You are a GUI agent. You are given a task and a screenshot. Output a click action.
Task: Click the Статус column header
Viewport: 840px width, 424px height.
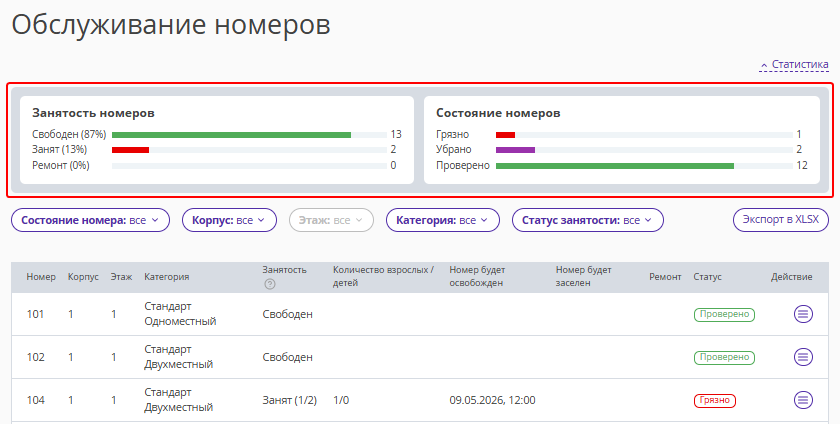click(707, 277)
